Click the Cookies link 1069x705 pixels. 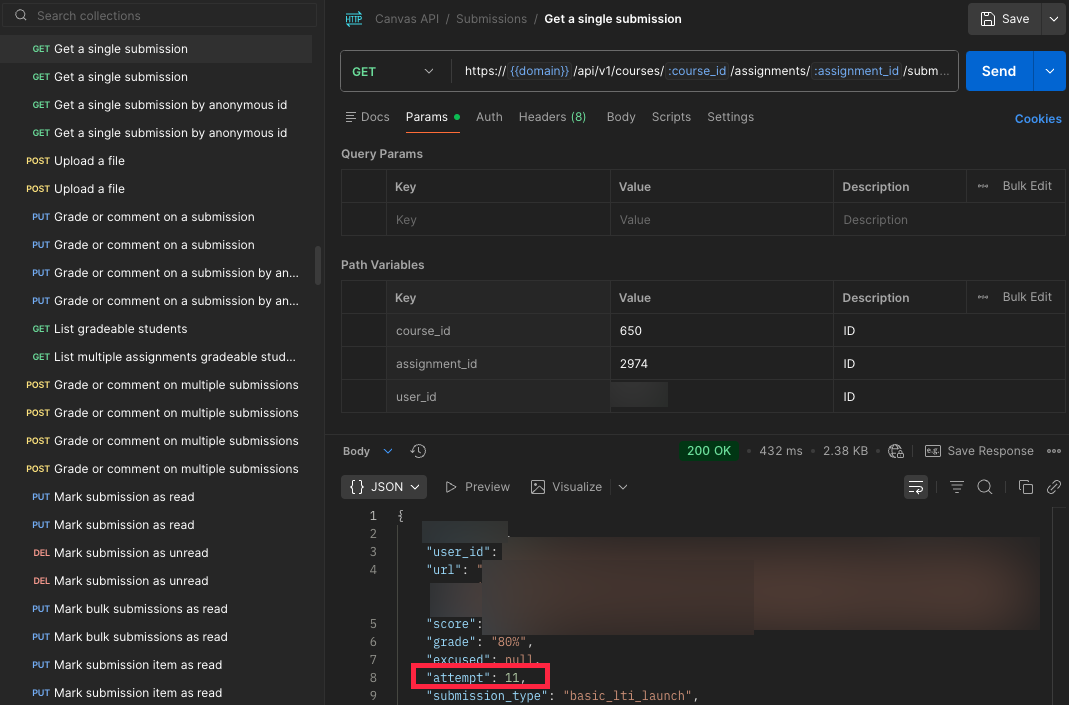coord(1038,119)
